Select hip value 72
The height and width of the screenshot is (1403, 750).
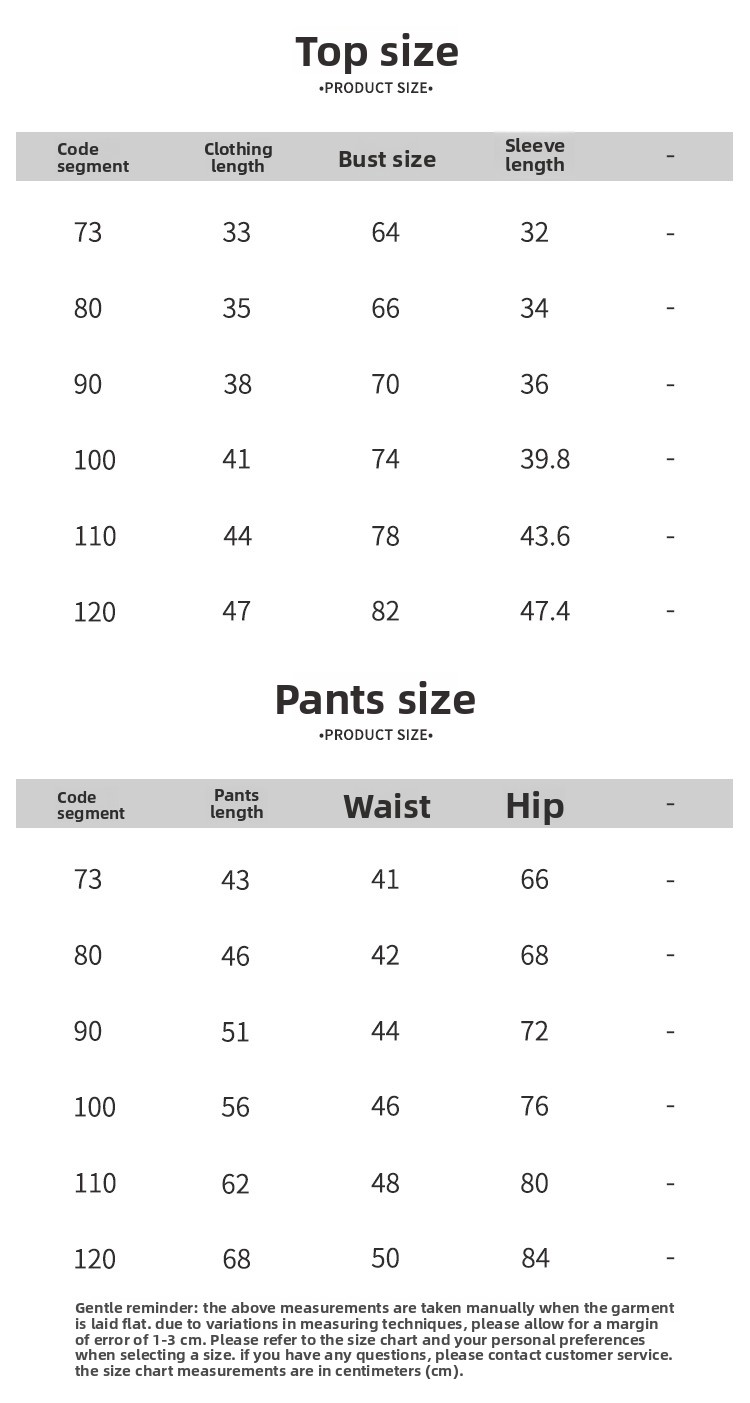[535, 1031]
